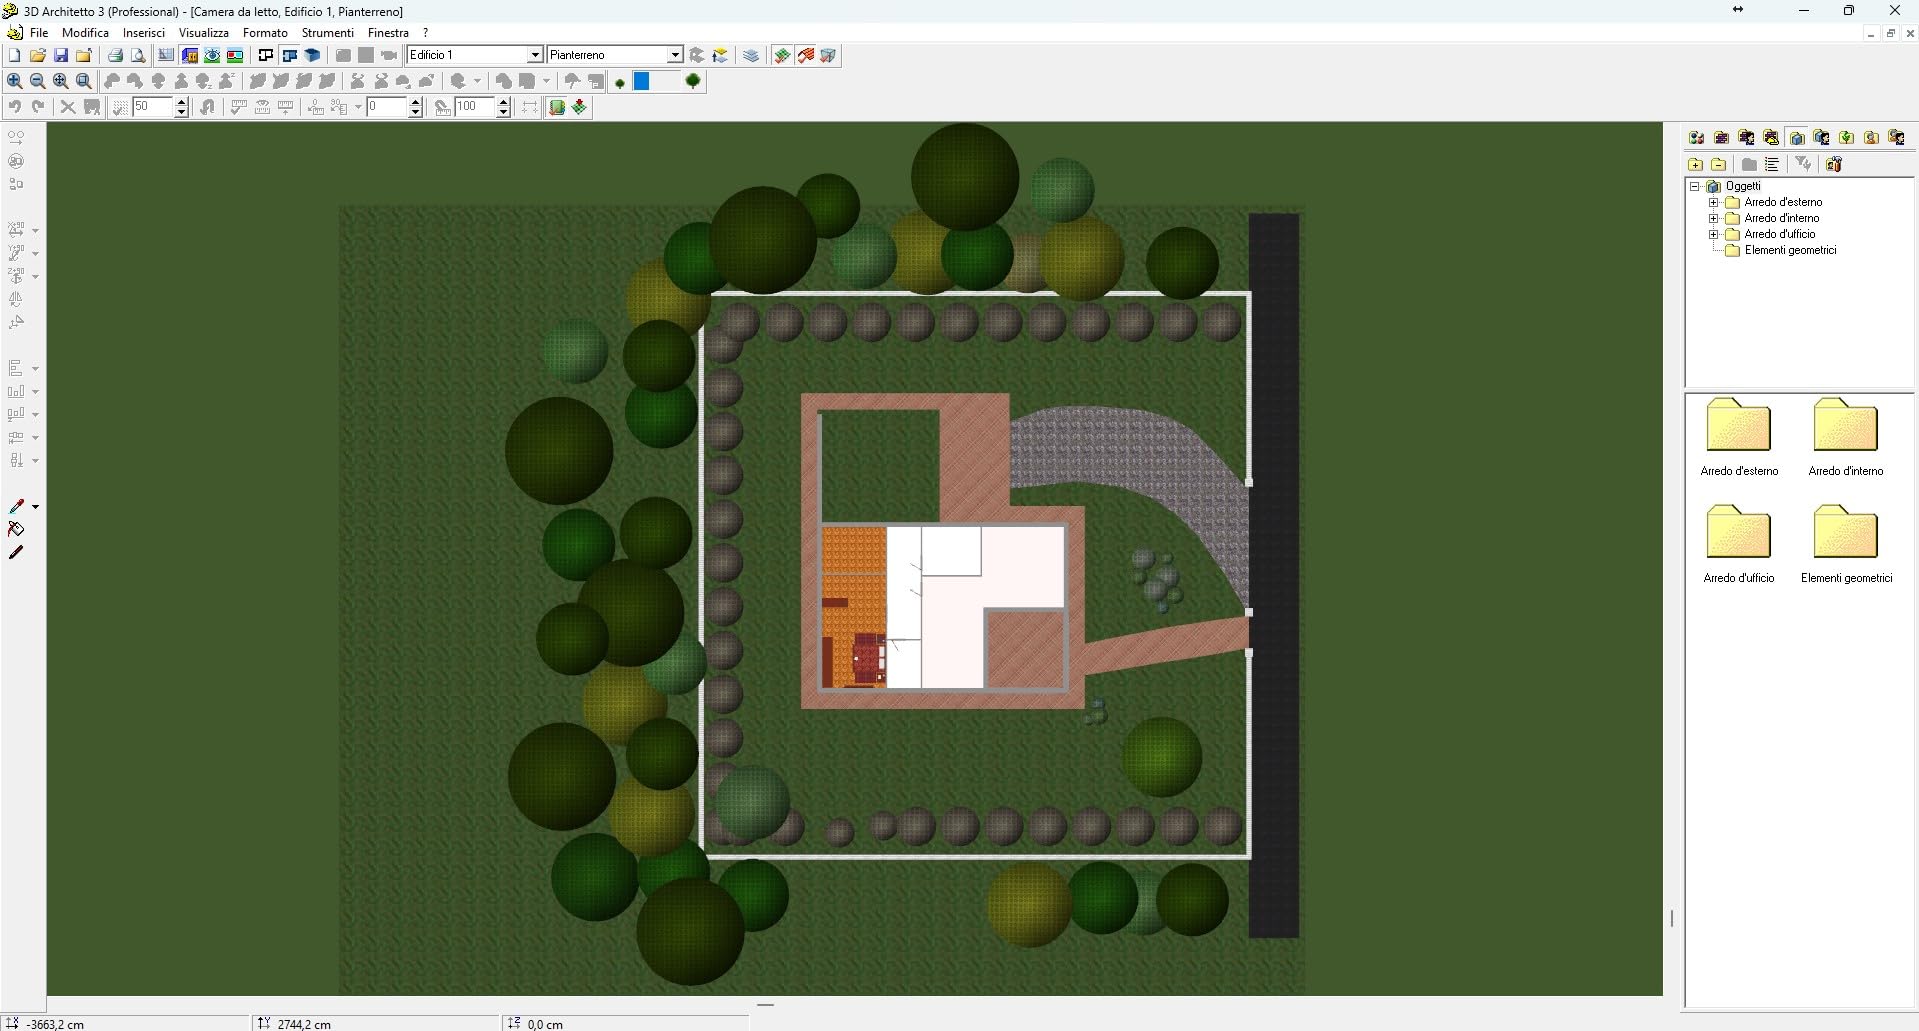Open catalog settings hammer icon
This screenshot has width=1919, height=1031.
[1834, 164]
